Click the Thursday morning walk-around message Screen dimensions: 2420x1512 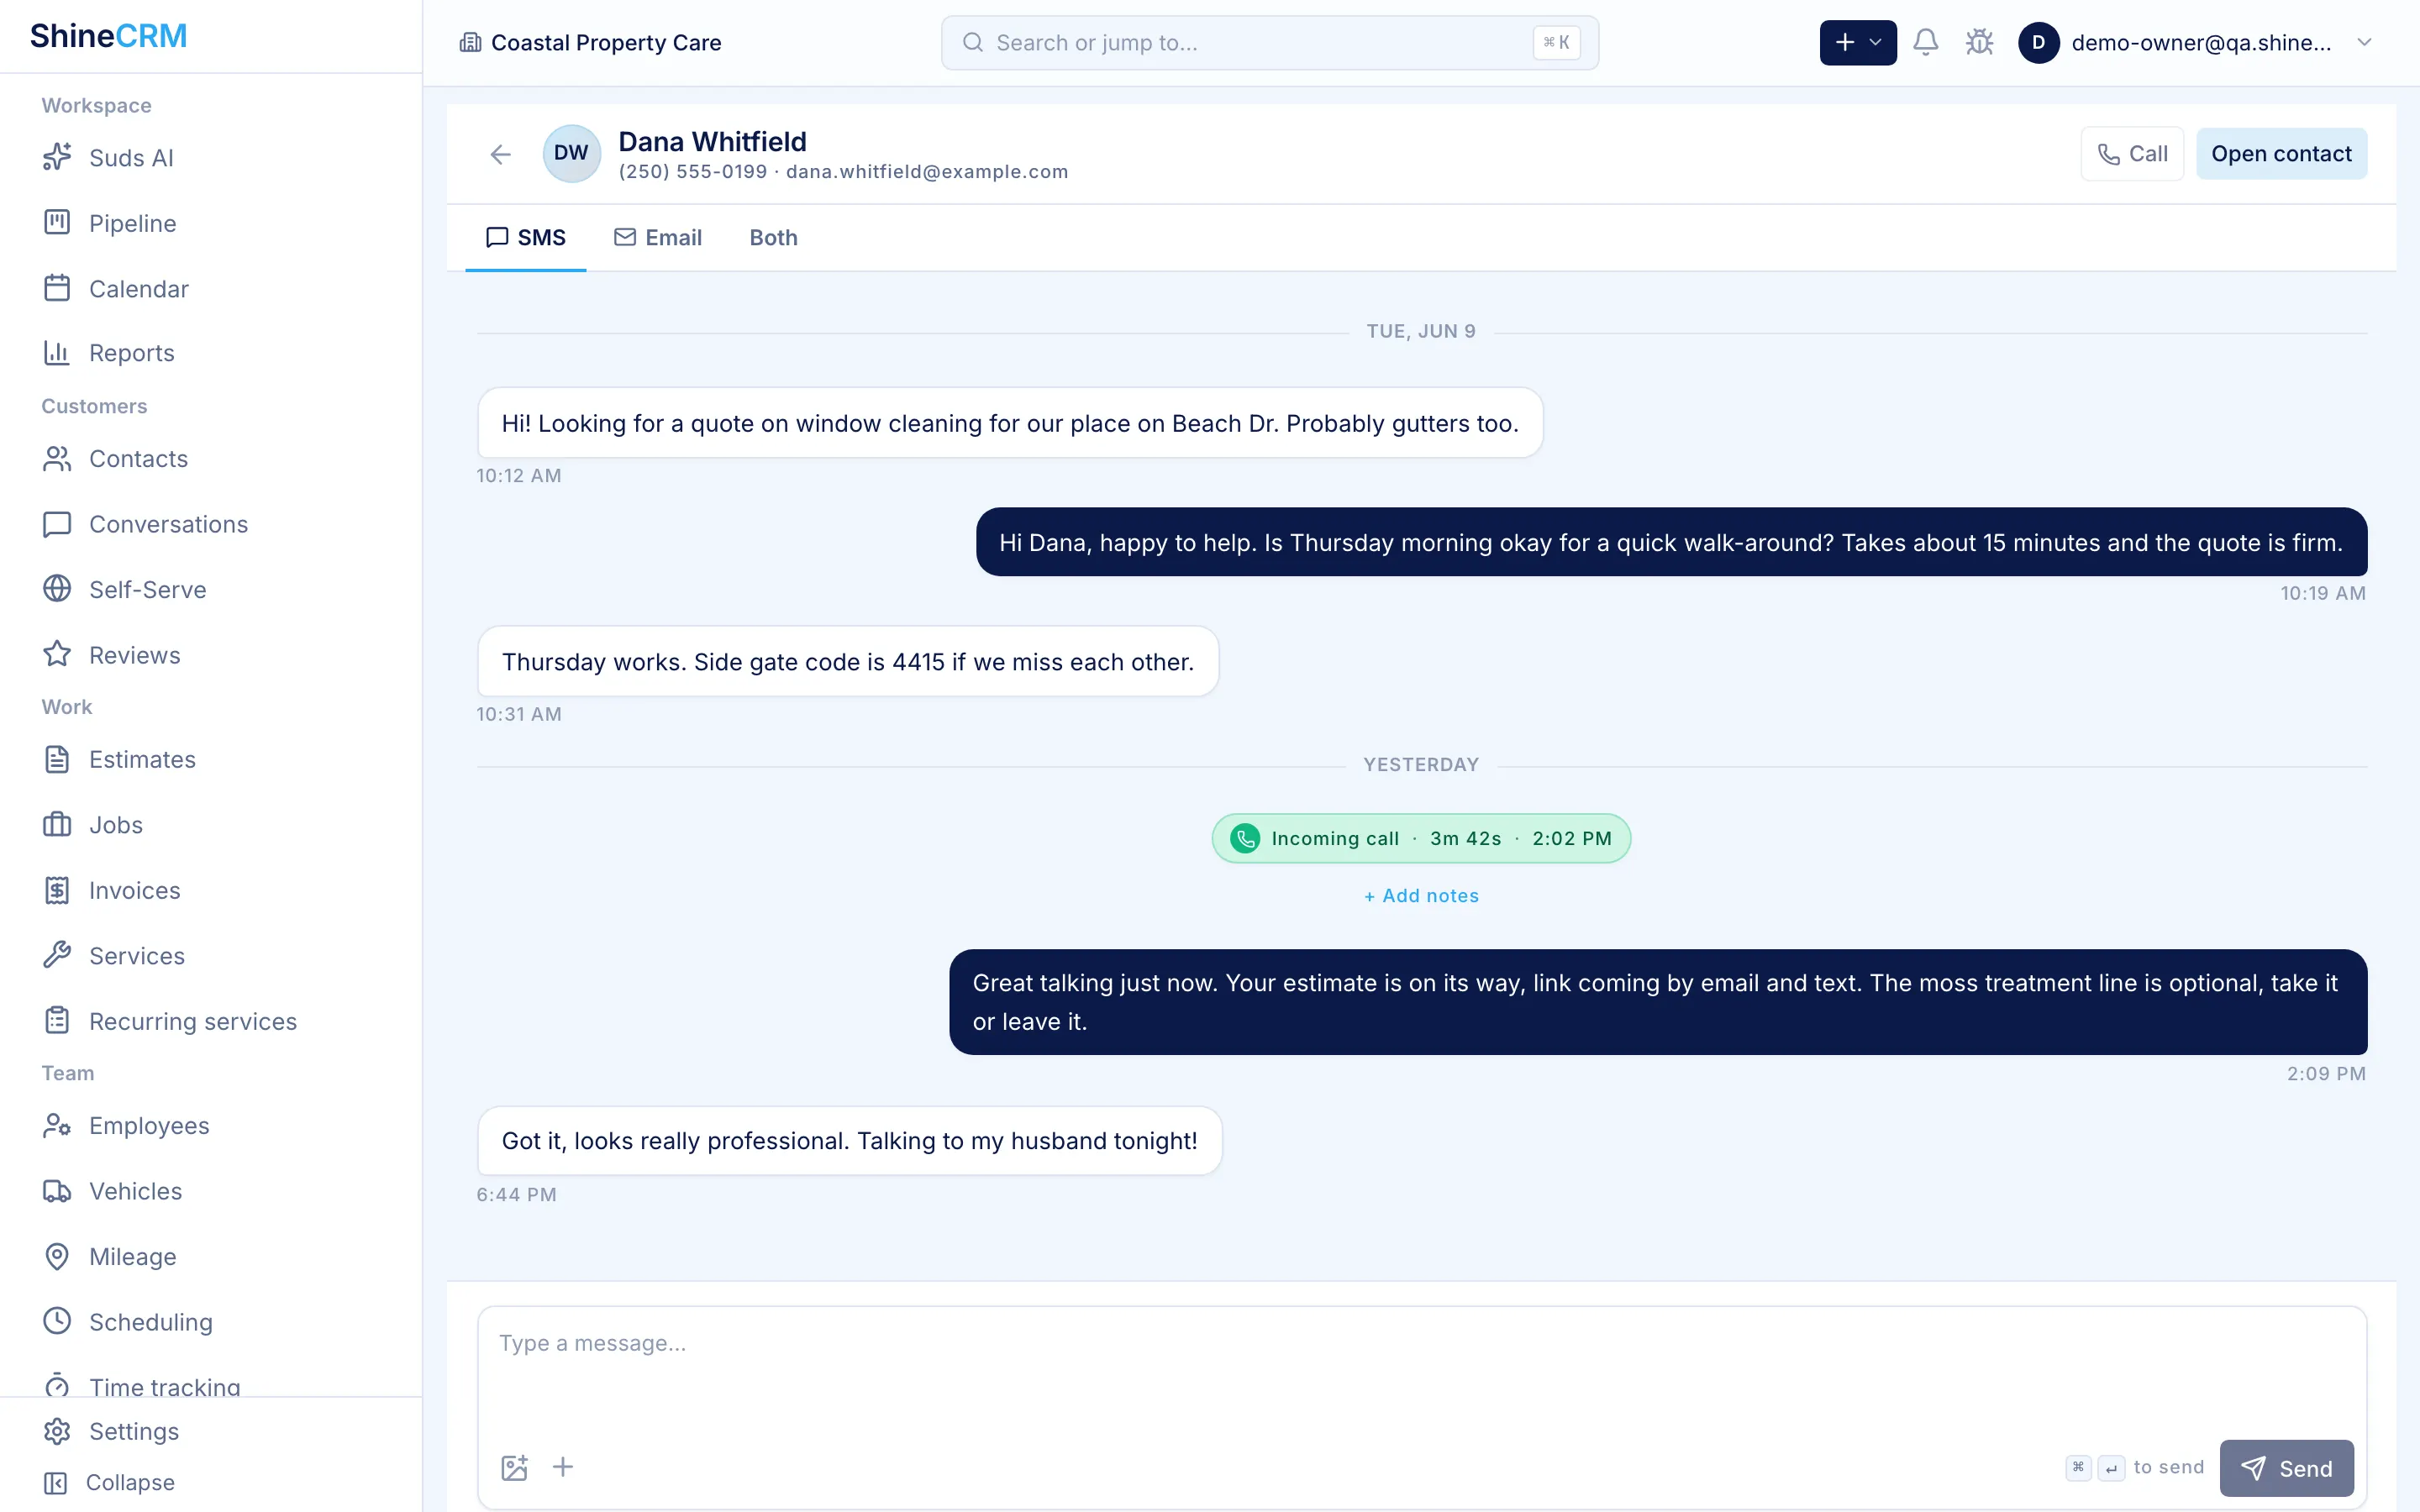point(1671,542)
